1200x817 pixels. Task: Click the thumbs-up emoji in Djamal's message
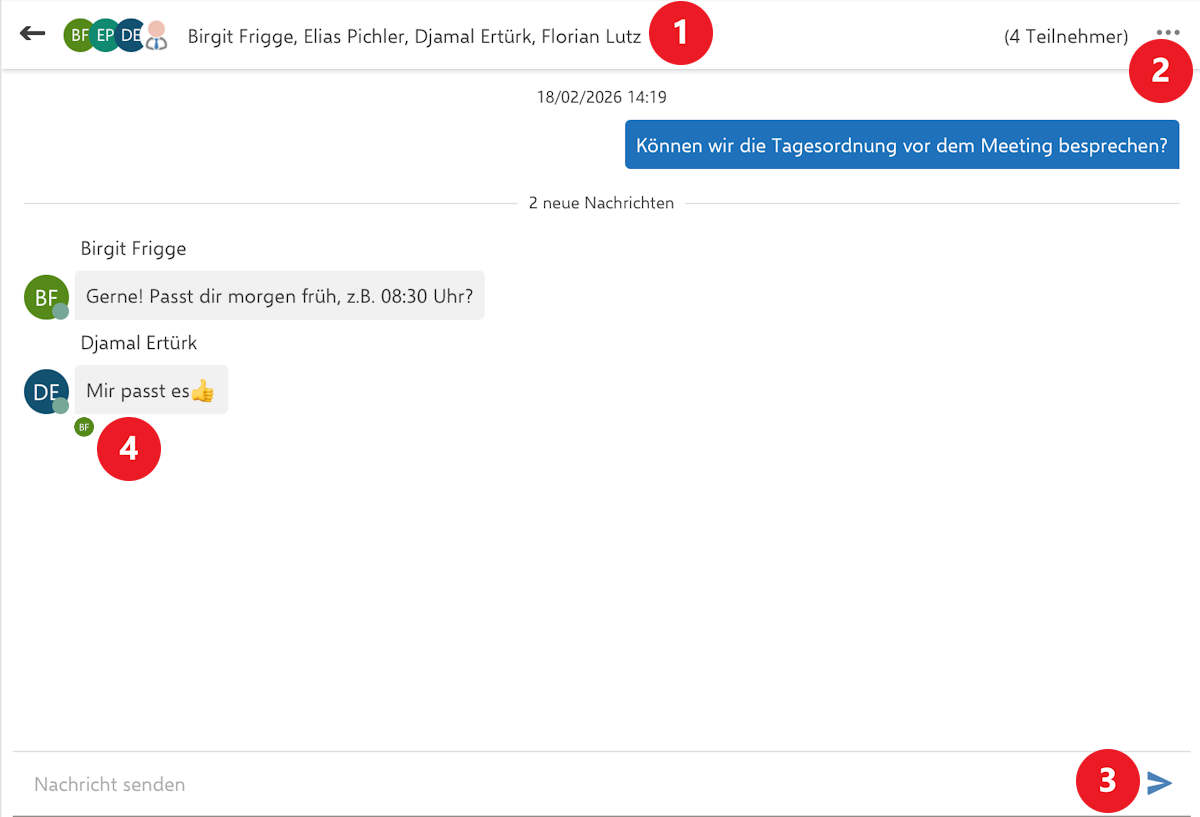(x=203, y=391)
